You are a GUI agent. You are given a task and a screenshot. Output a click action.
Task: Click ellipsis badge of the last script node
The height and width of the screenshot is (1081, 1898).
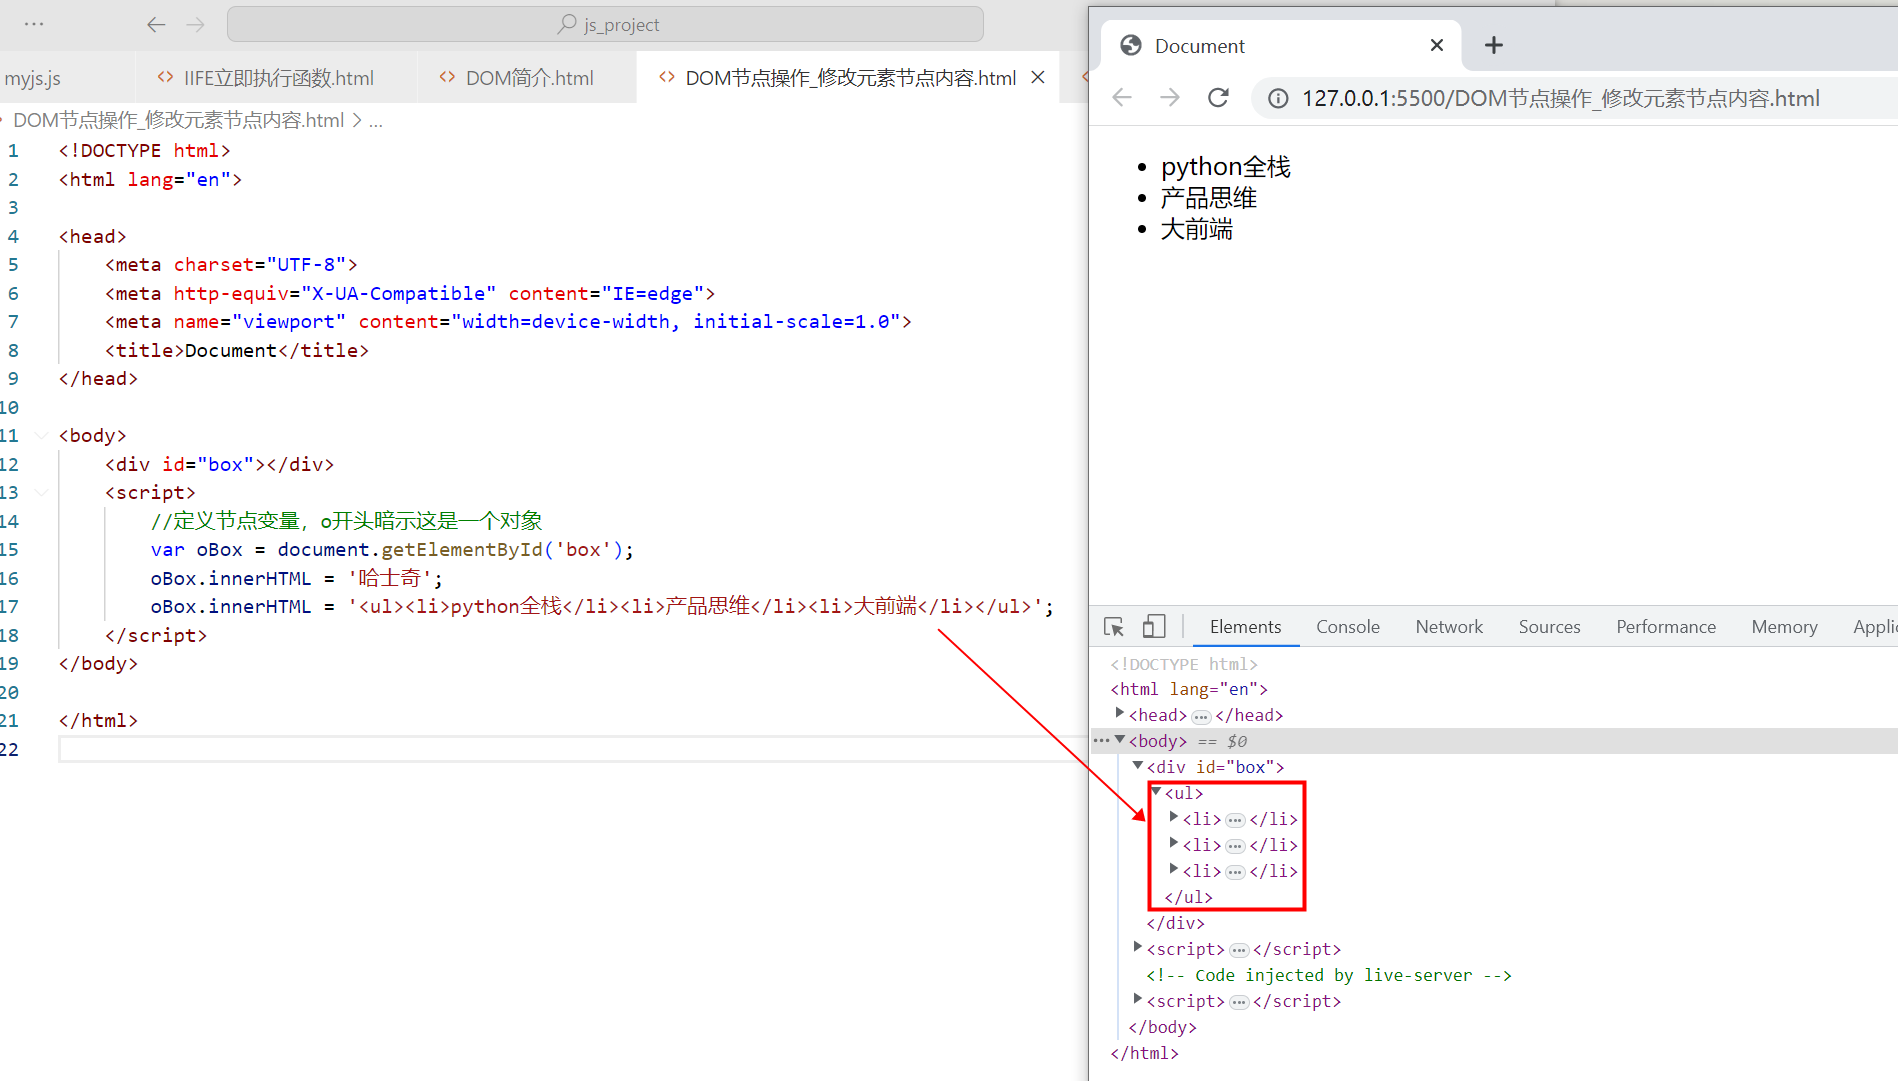coord(1239,1002)
